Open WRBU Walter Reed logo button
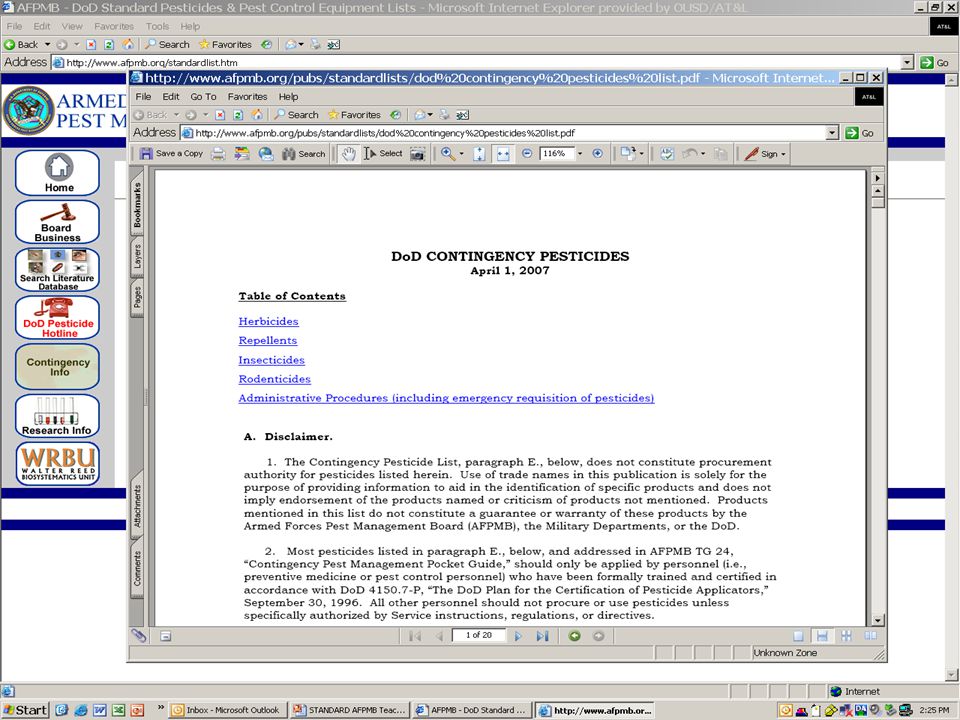 point(58,464)
